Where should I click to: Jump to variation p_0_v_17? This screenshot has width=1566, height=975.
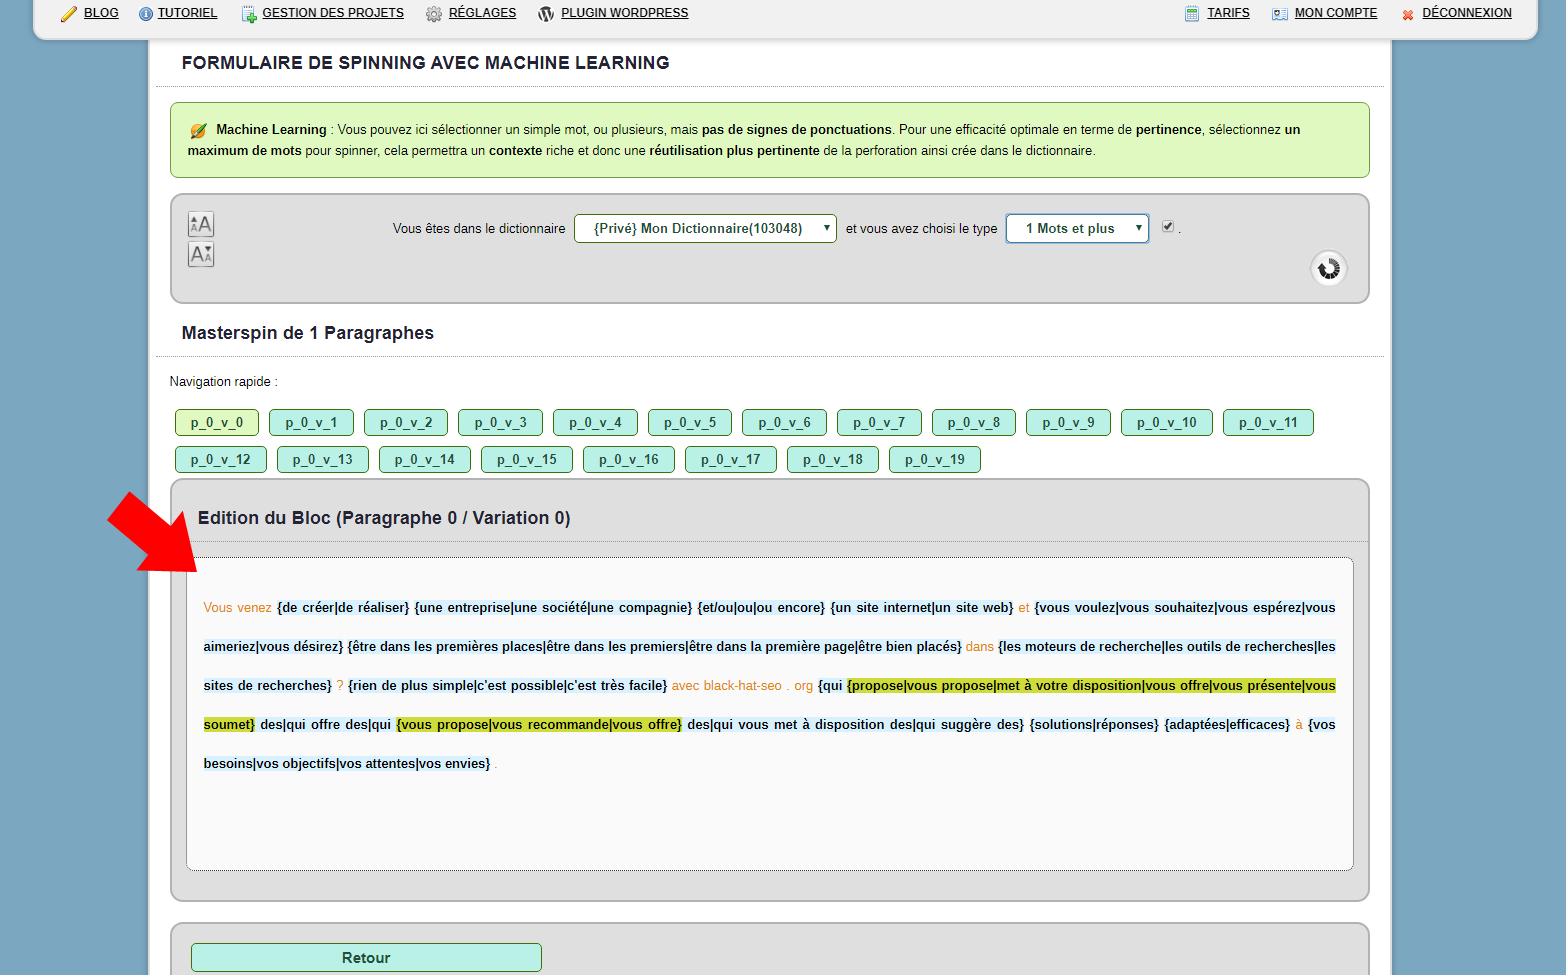[731, 460]
